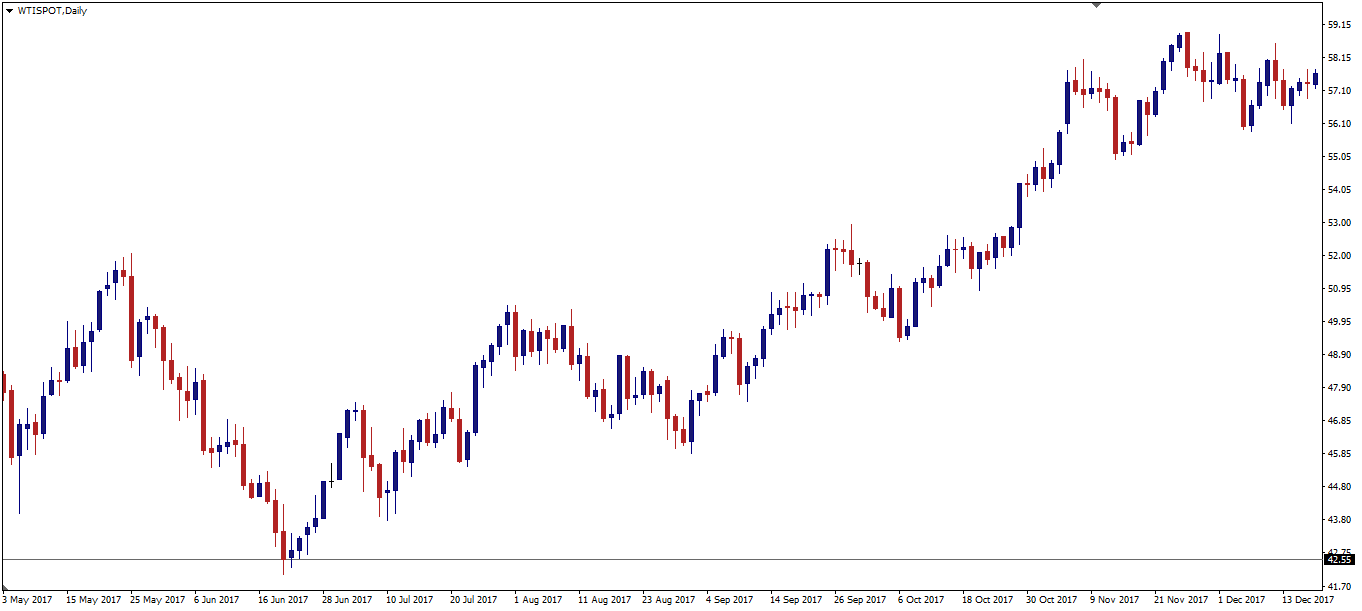Viewport: 1362px width, 611px height.
Task: Select the 6 Oct 2017 date label
Action: tap(922, 600)
